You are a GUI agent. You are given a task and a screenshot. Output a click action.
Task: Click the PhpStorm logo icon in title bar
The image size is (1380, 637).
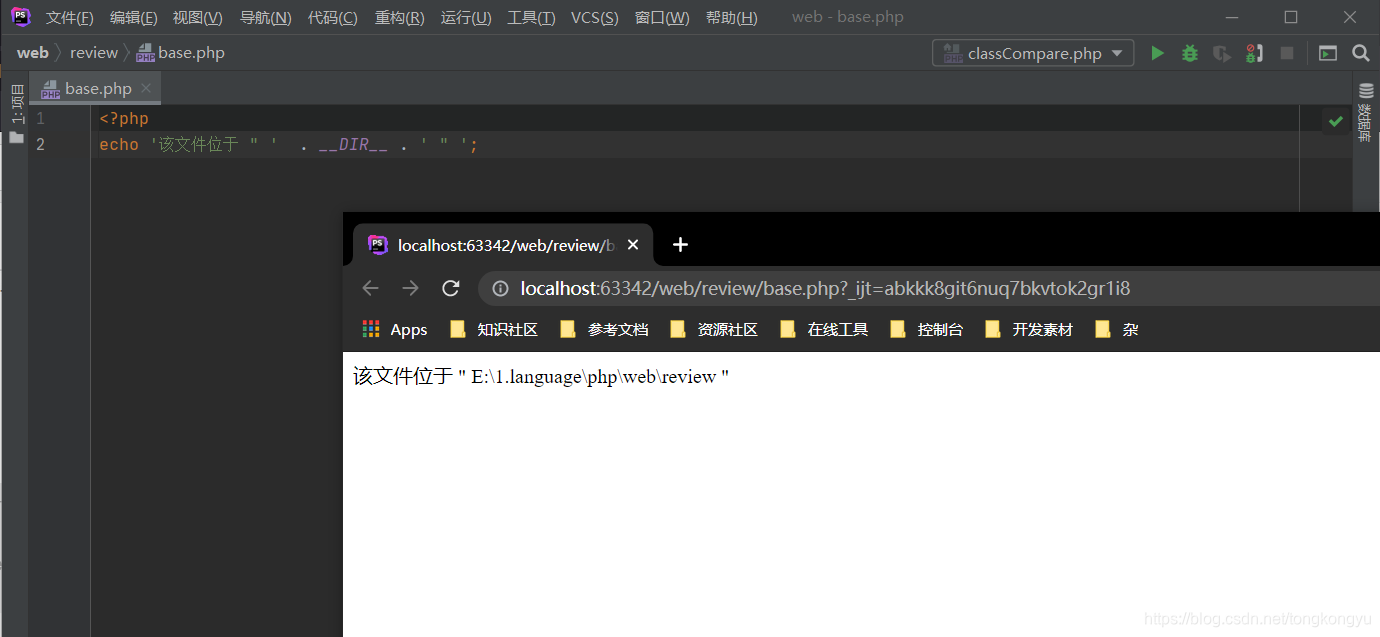click(x=21, y=17)
